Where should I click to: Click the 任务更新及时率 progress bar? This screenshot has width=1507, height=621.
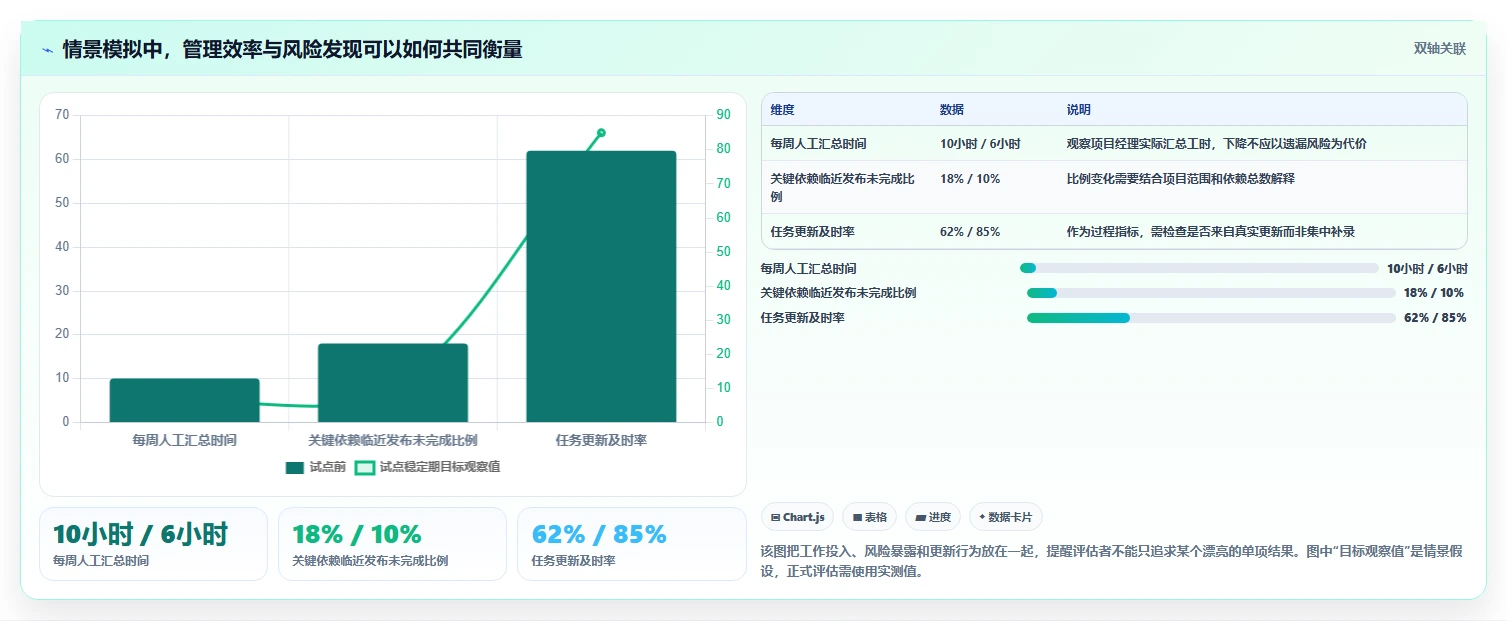point(1211,318)
